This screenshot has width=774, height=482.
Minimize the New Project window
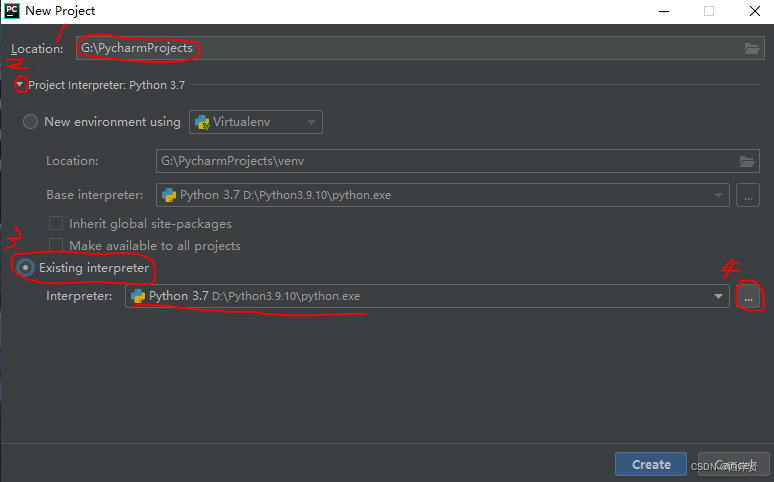click(664, 11)
